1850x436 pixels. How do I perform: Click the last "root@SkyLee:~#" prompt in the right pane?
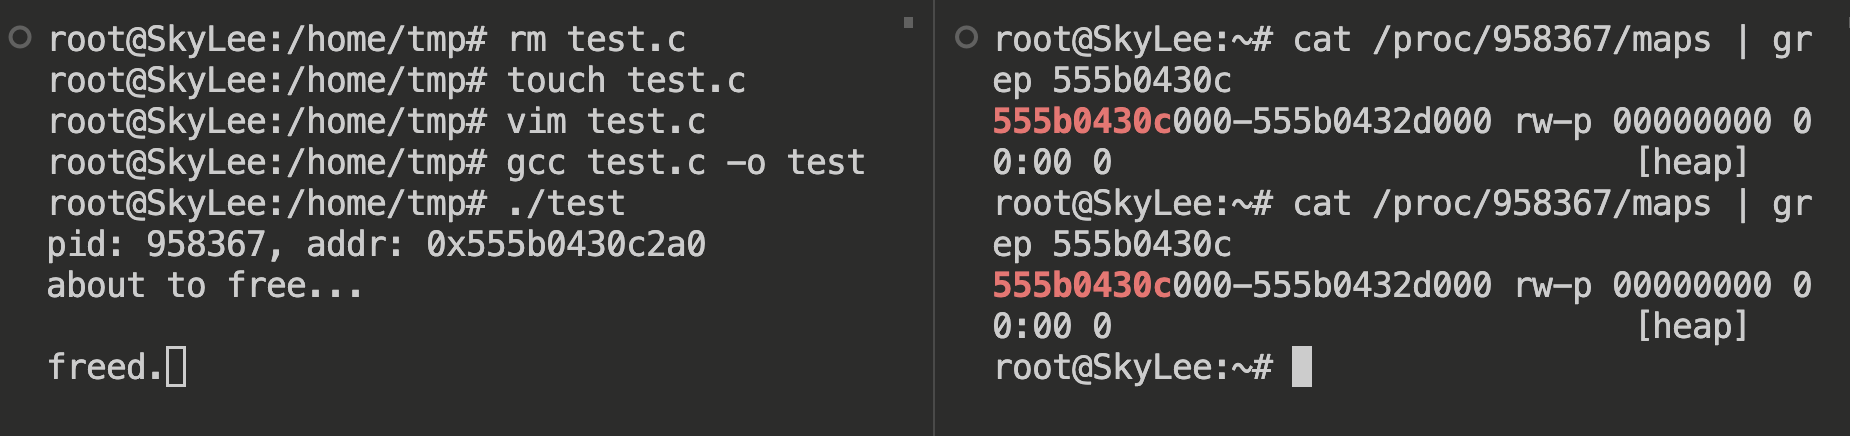pyautogui.click(x=1133, y=368)
